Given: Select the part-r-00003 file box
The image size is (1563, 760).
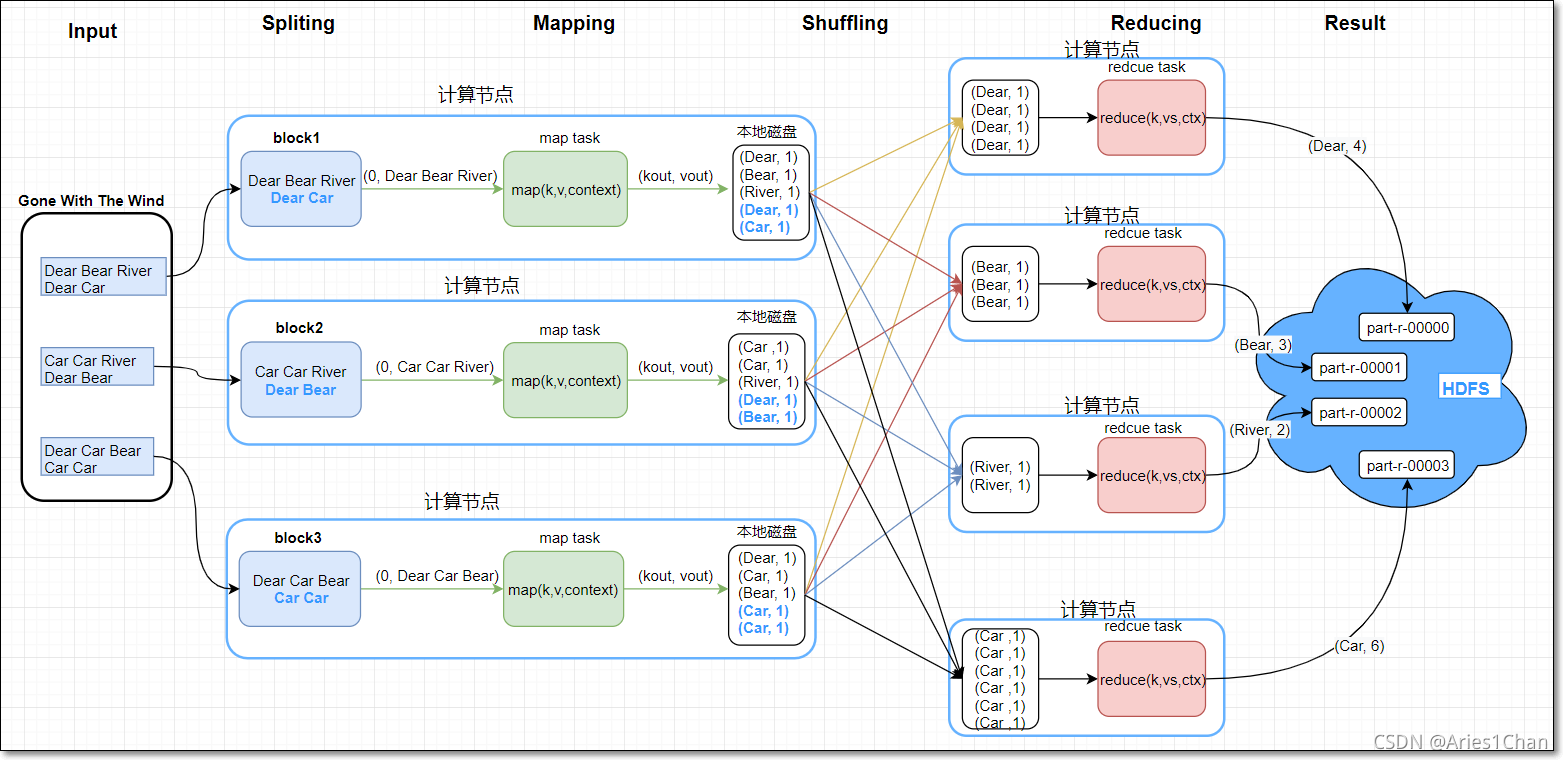Looking at the screenshot, I should (1408, 465).
